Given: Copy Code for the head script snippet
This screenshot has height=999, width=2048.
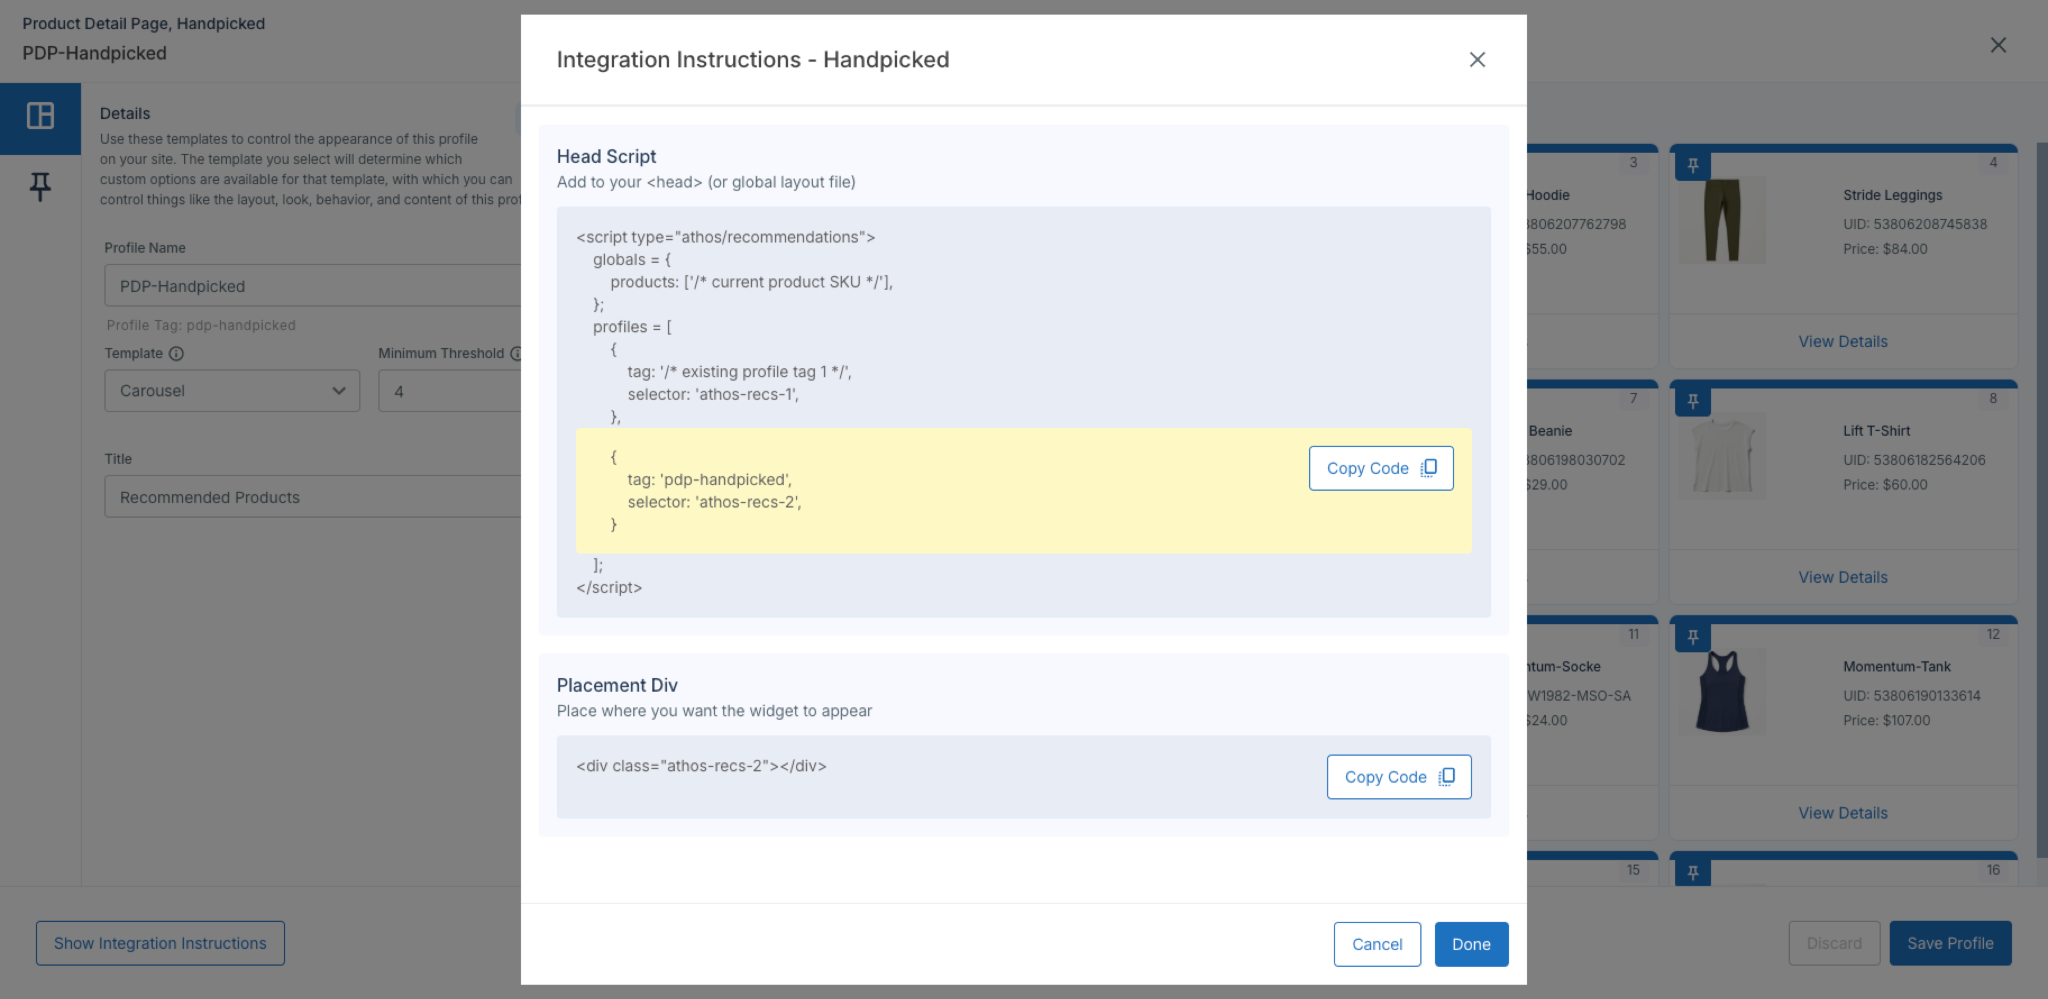Looking at the screenshot, I should [1381, 468].
